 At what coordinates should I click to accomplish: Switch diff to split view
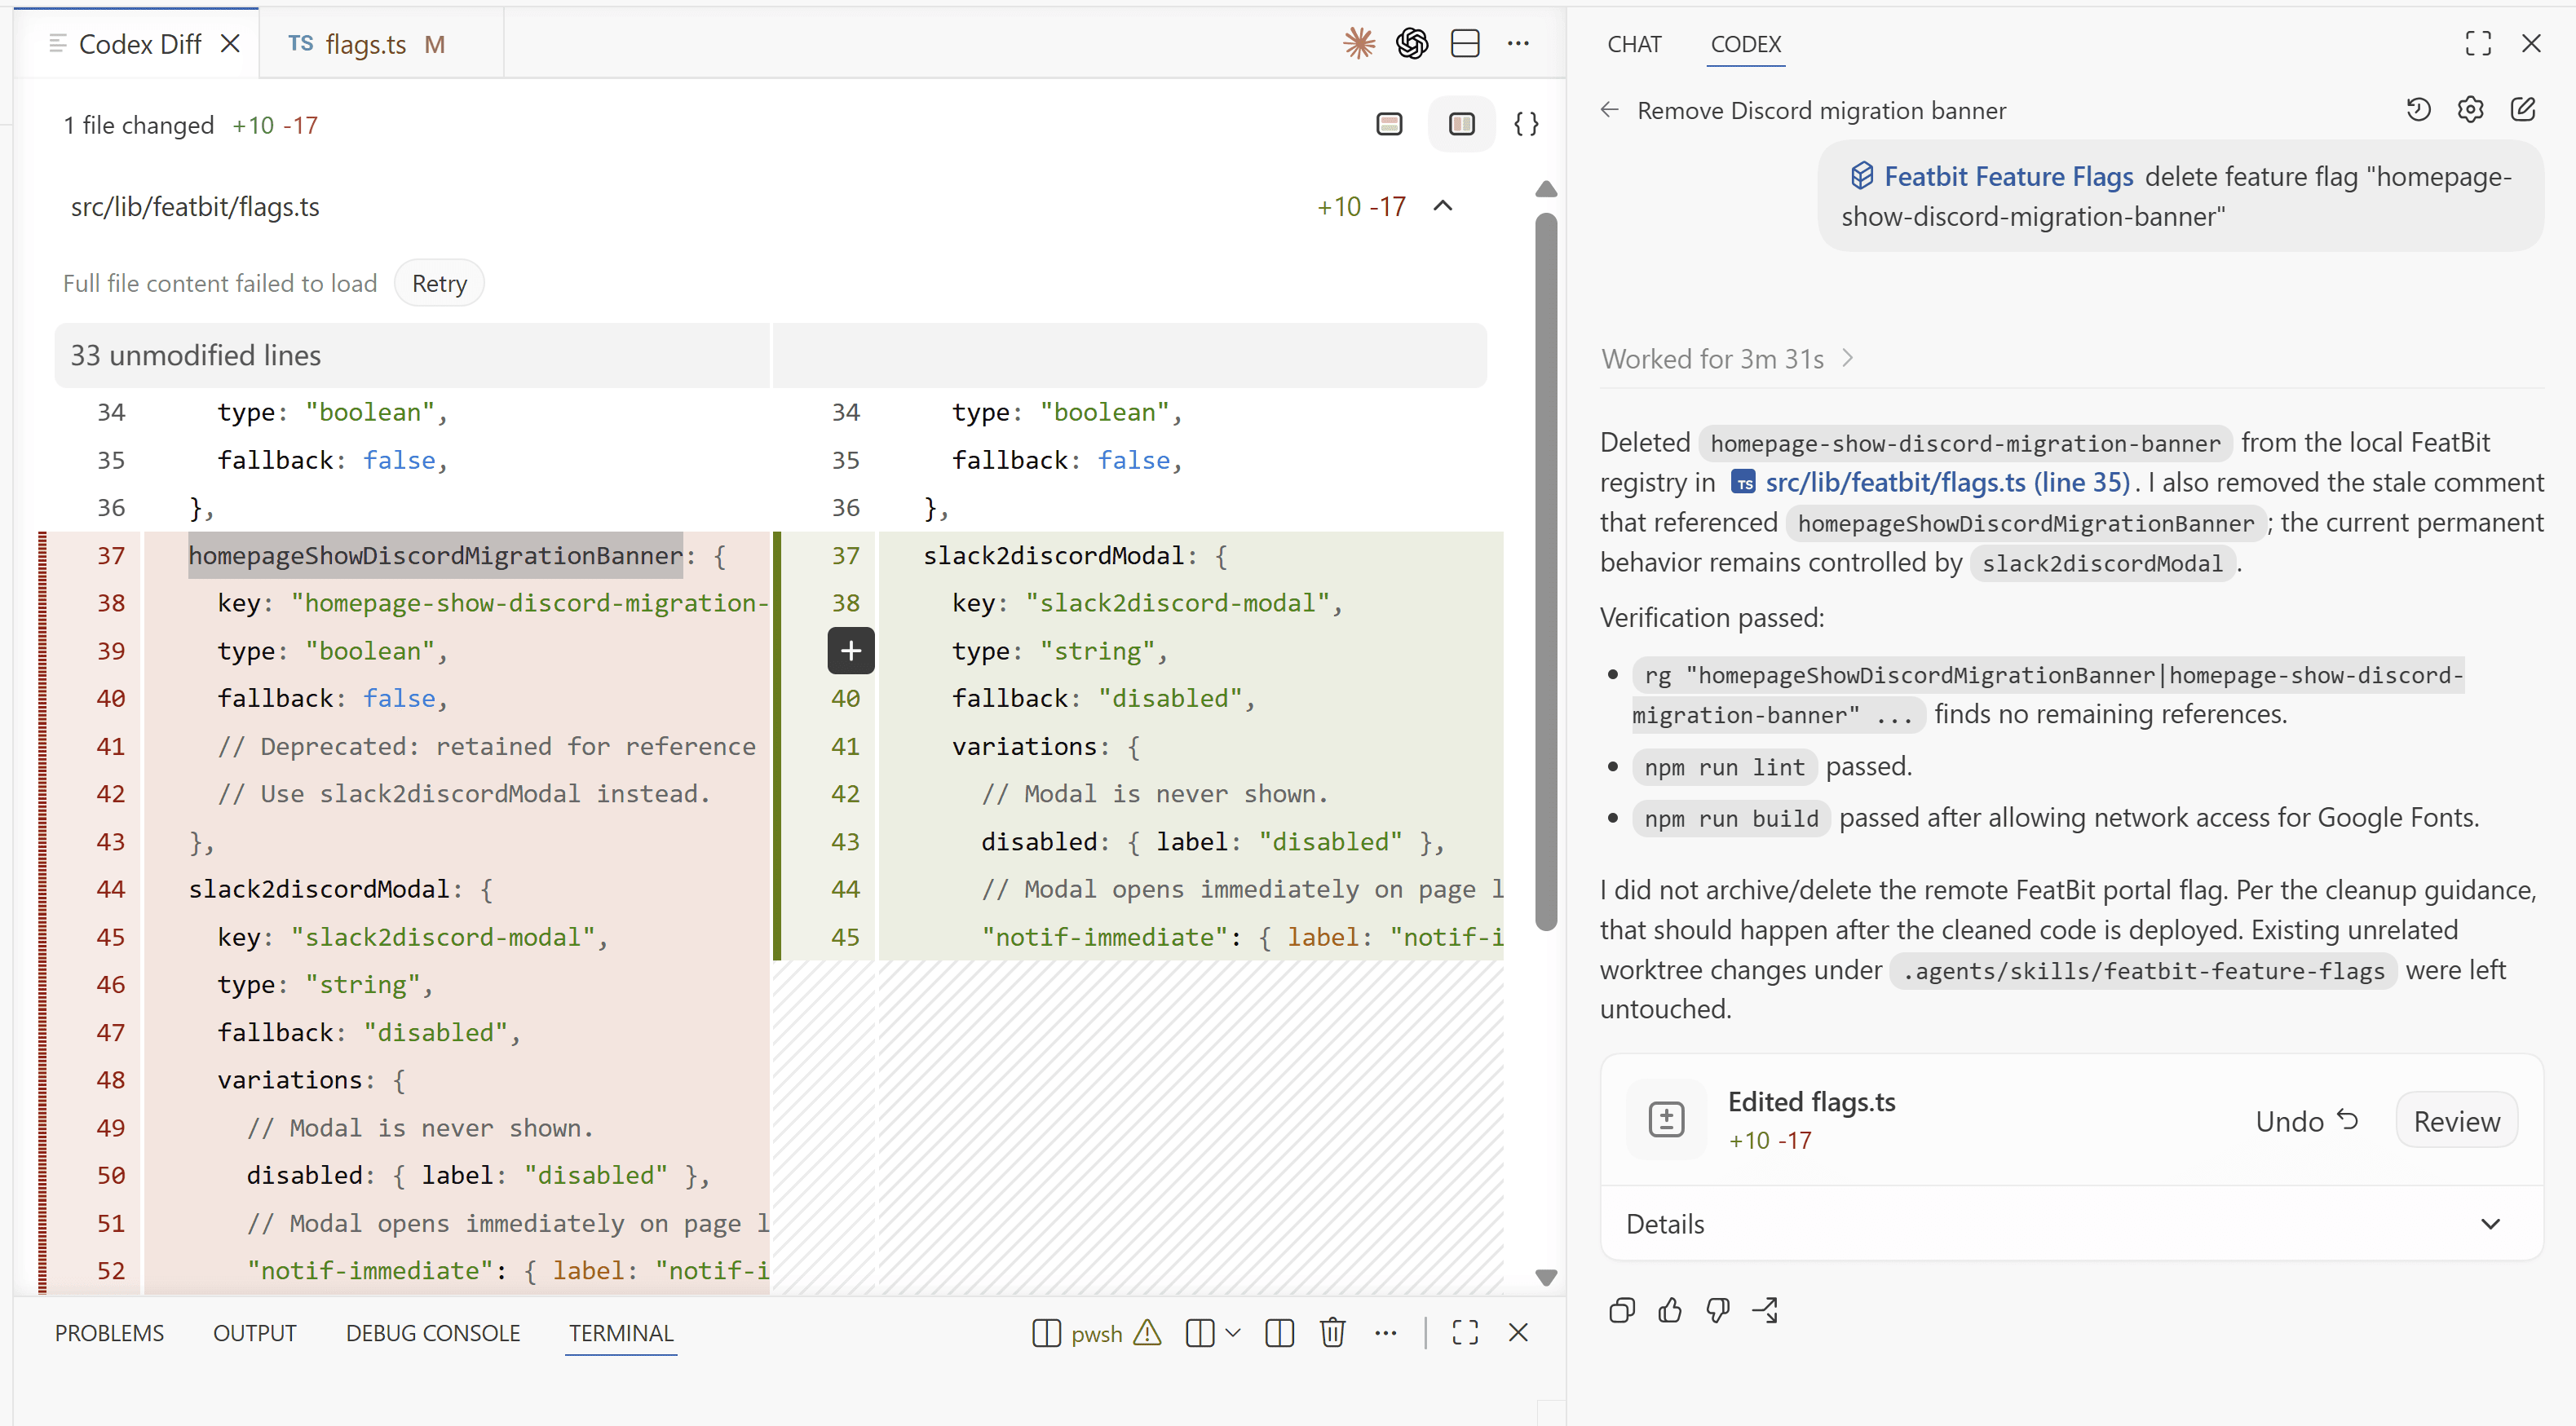1462,124
